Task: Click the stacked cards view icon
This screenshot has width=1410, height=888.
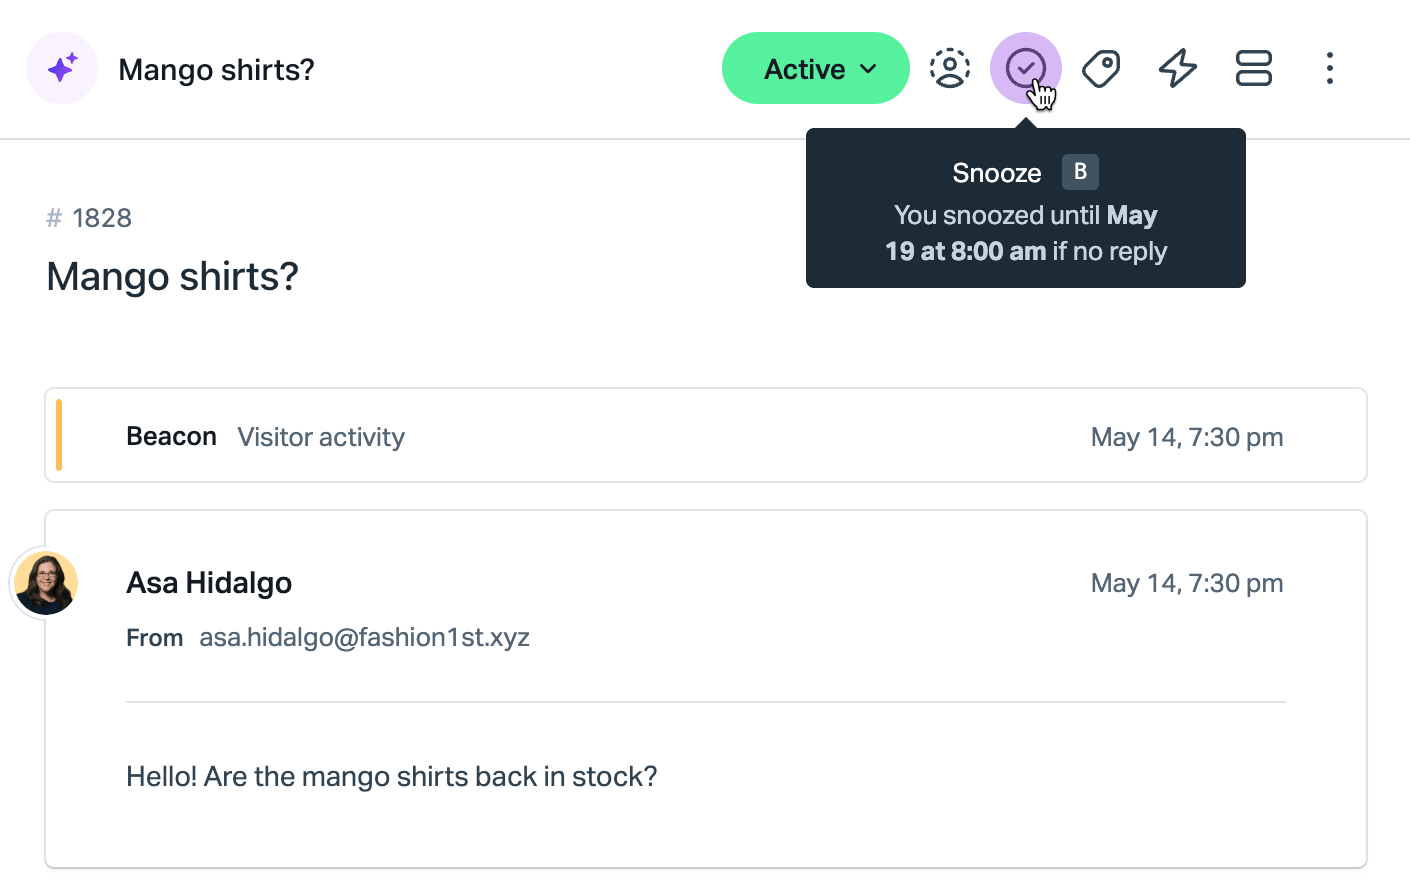Action: tap(1253, 68)
